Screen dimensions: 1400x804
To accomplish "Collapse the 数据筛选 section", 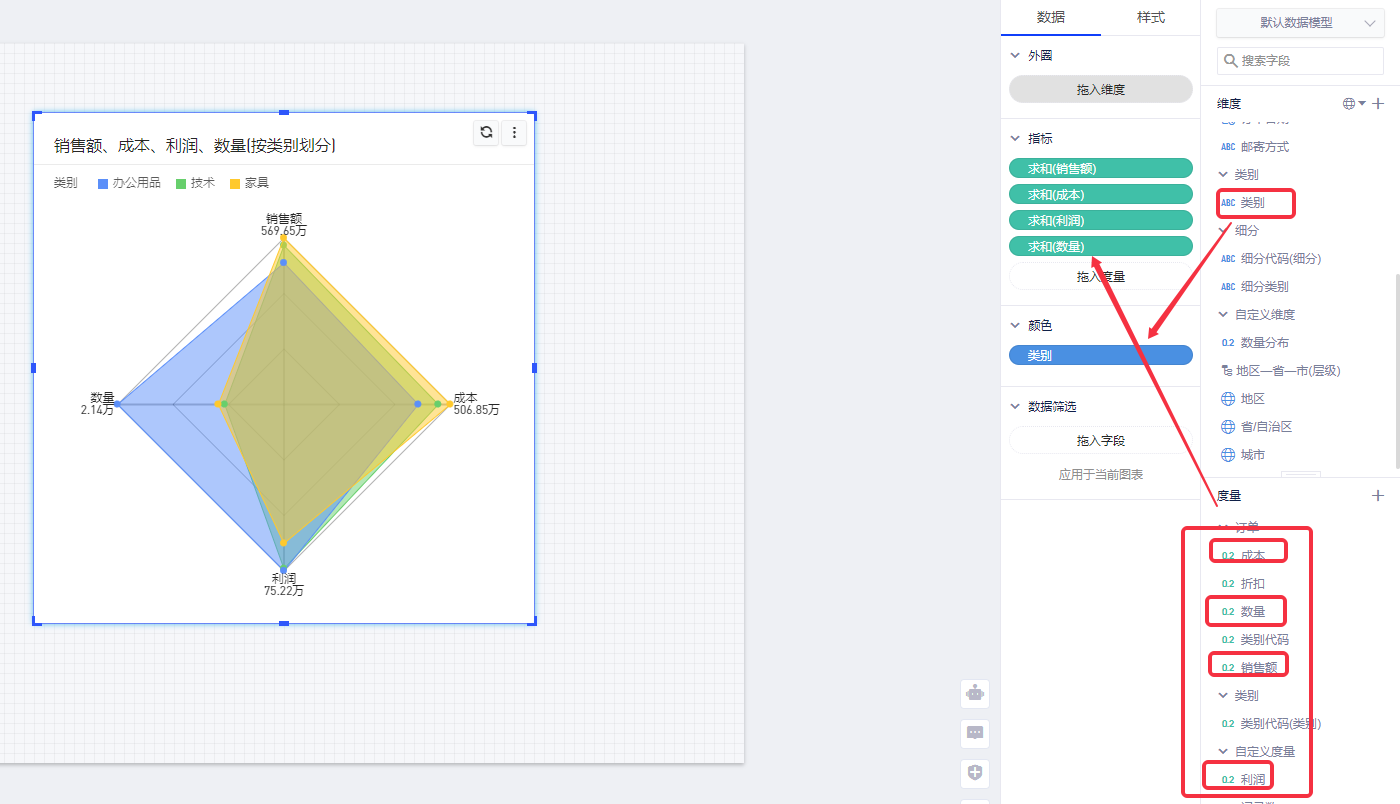I will pyautogui.click(x=1016, y=407).
